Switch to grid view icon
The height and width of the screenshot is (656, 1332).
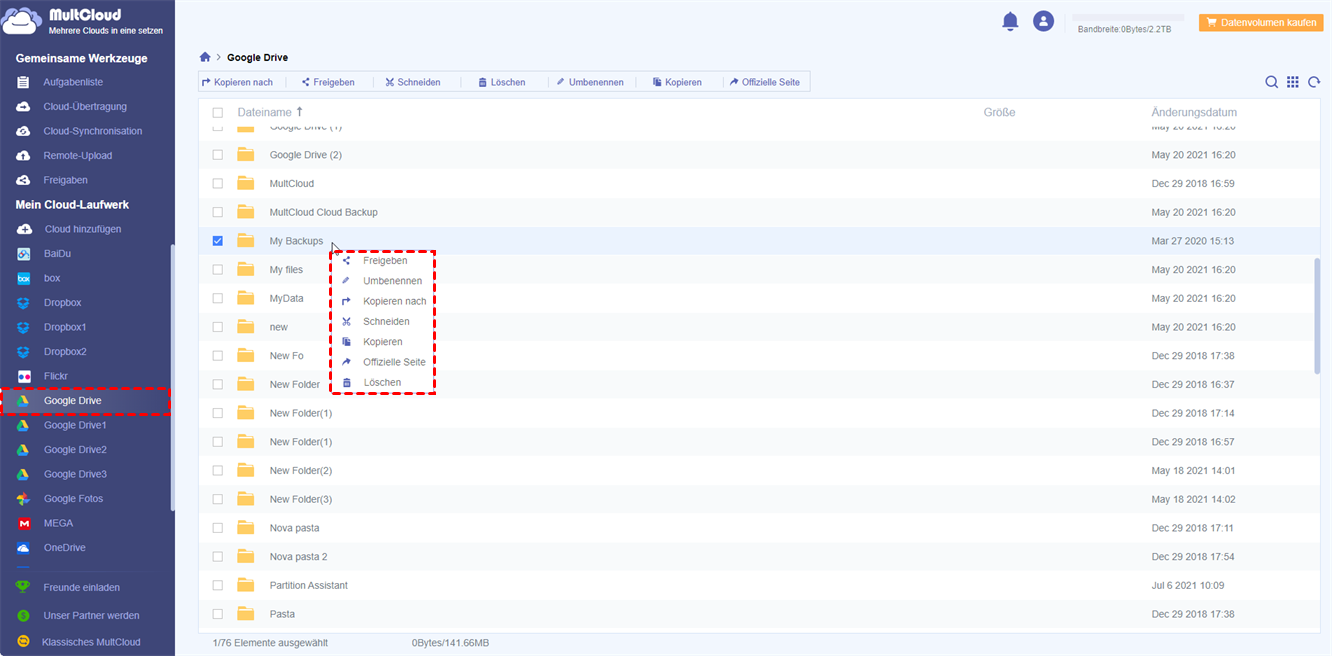[1293, 82]
